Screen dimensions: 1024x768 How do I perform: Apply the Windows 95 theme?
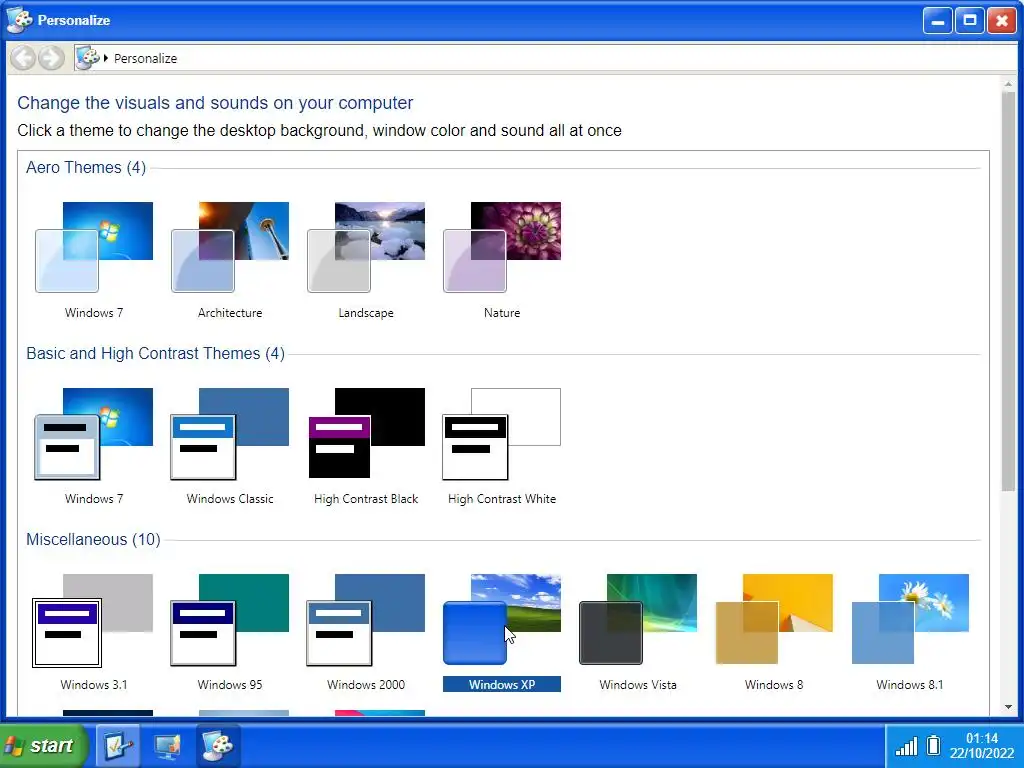coord(230,632)
